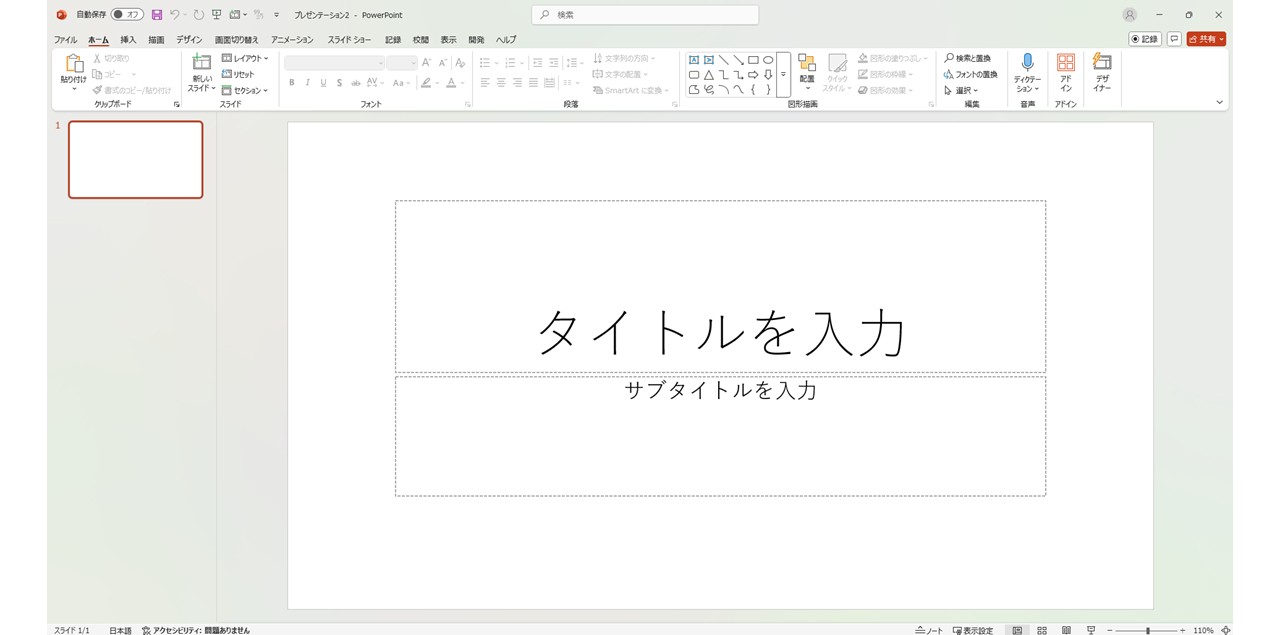Image resolution: width=1280 pixels, height=635 pixels.
Task: Click Replace Fonts (フォントの置換)
Action: coord(971,74)
